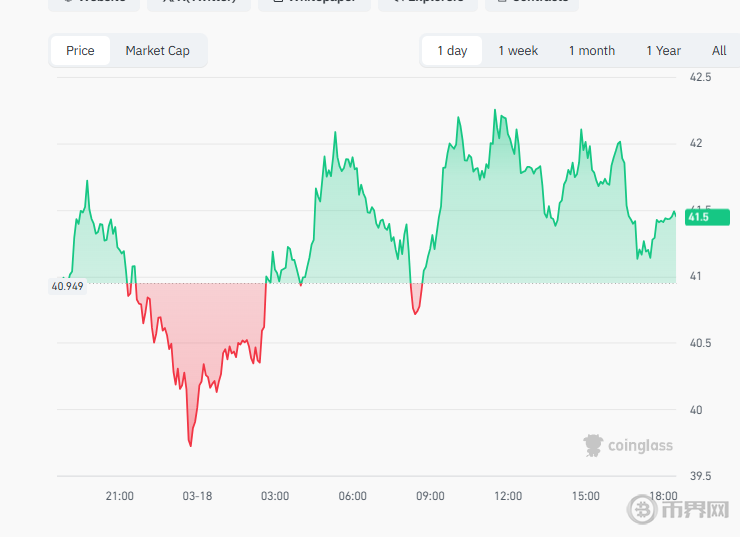Click the 41 y-axis label
This screenshot has width=740, height=537.
(x=696, y=276)
